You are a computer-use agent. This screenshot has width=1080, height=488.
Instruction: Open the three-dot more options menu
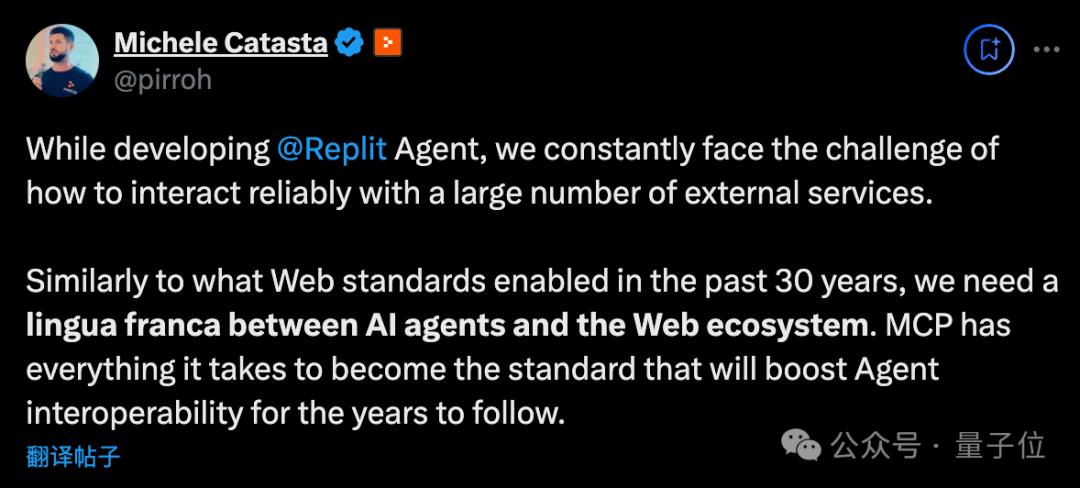[x=1046, y=48]
